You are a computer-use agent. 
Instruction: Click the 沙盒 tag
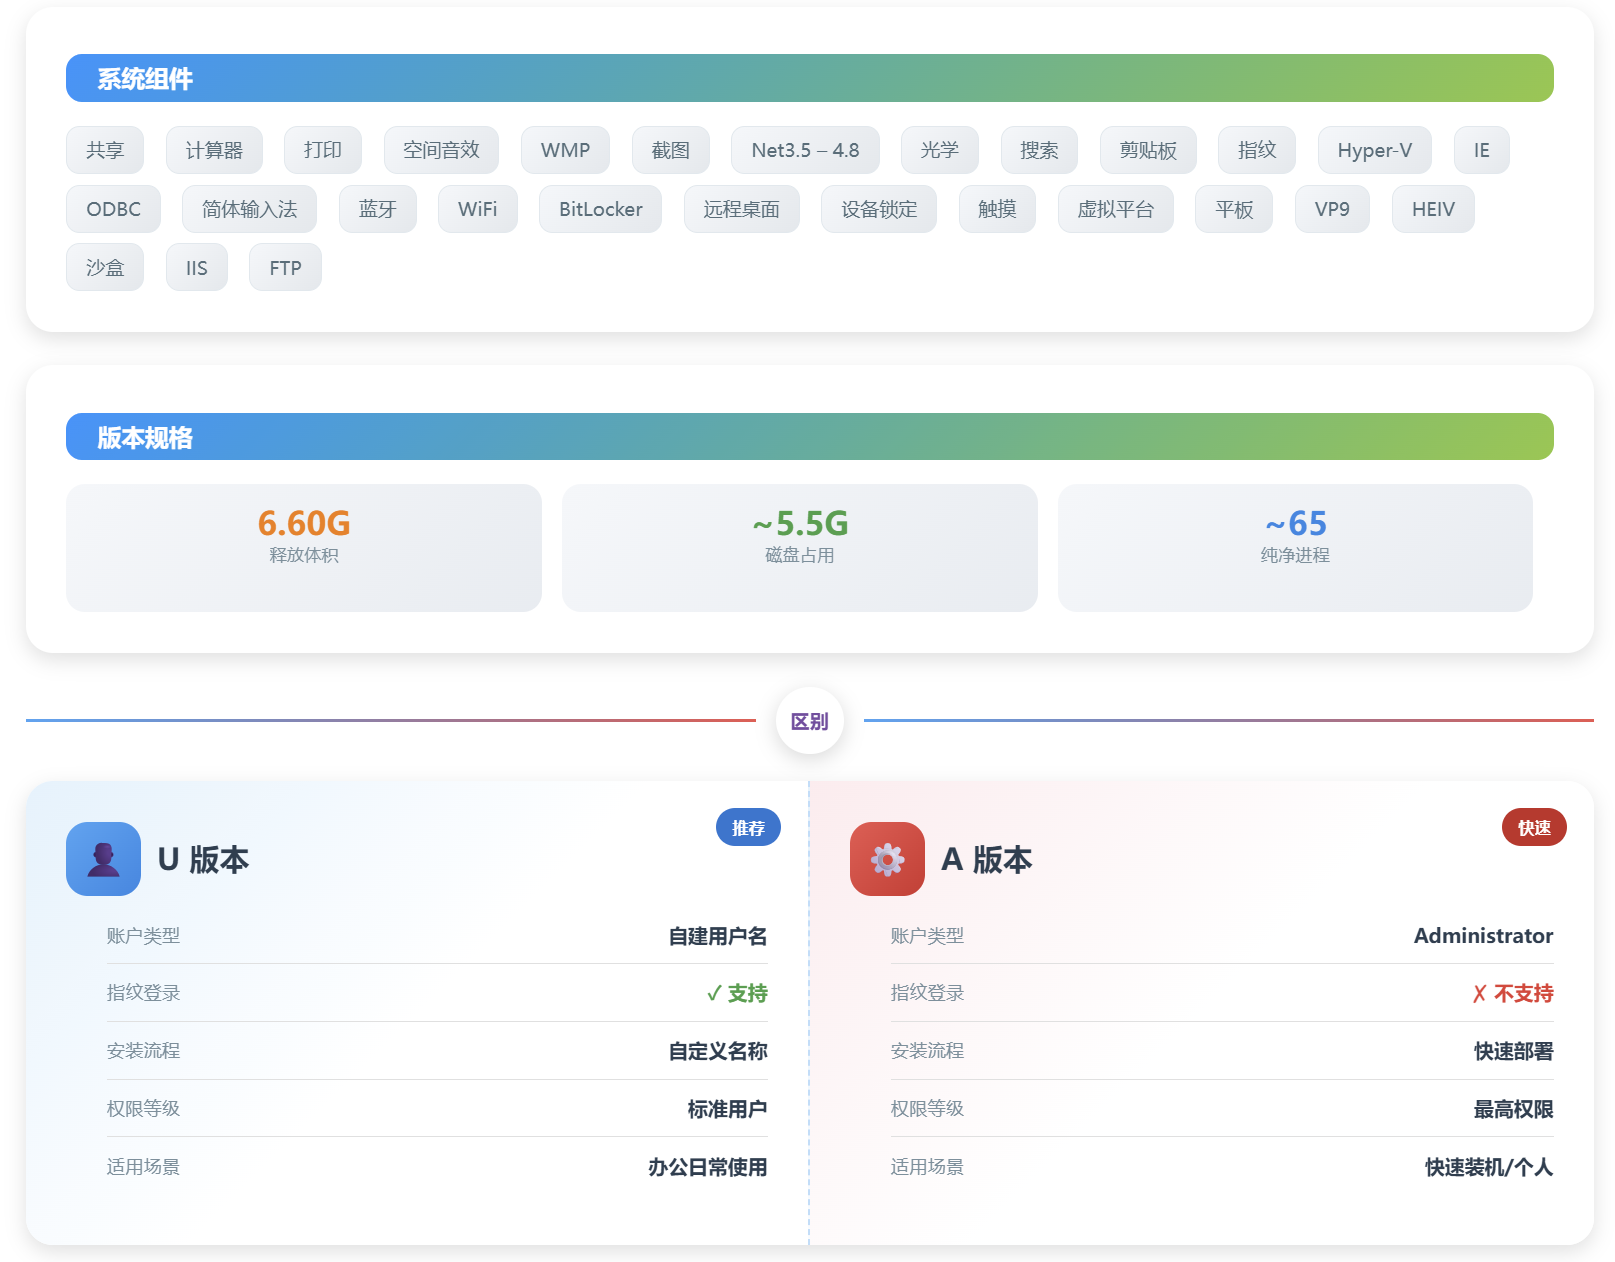pos(105,267)
